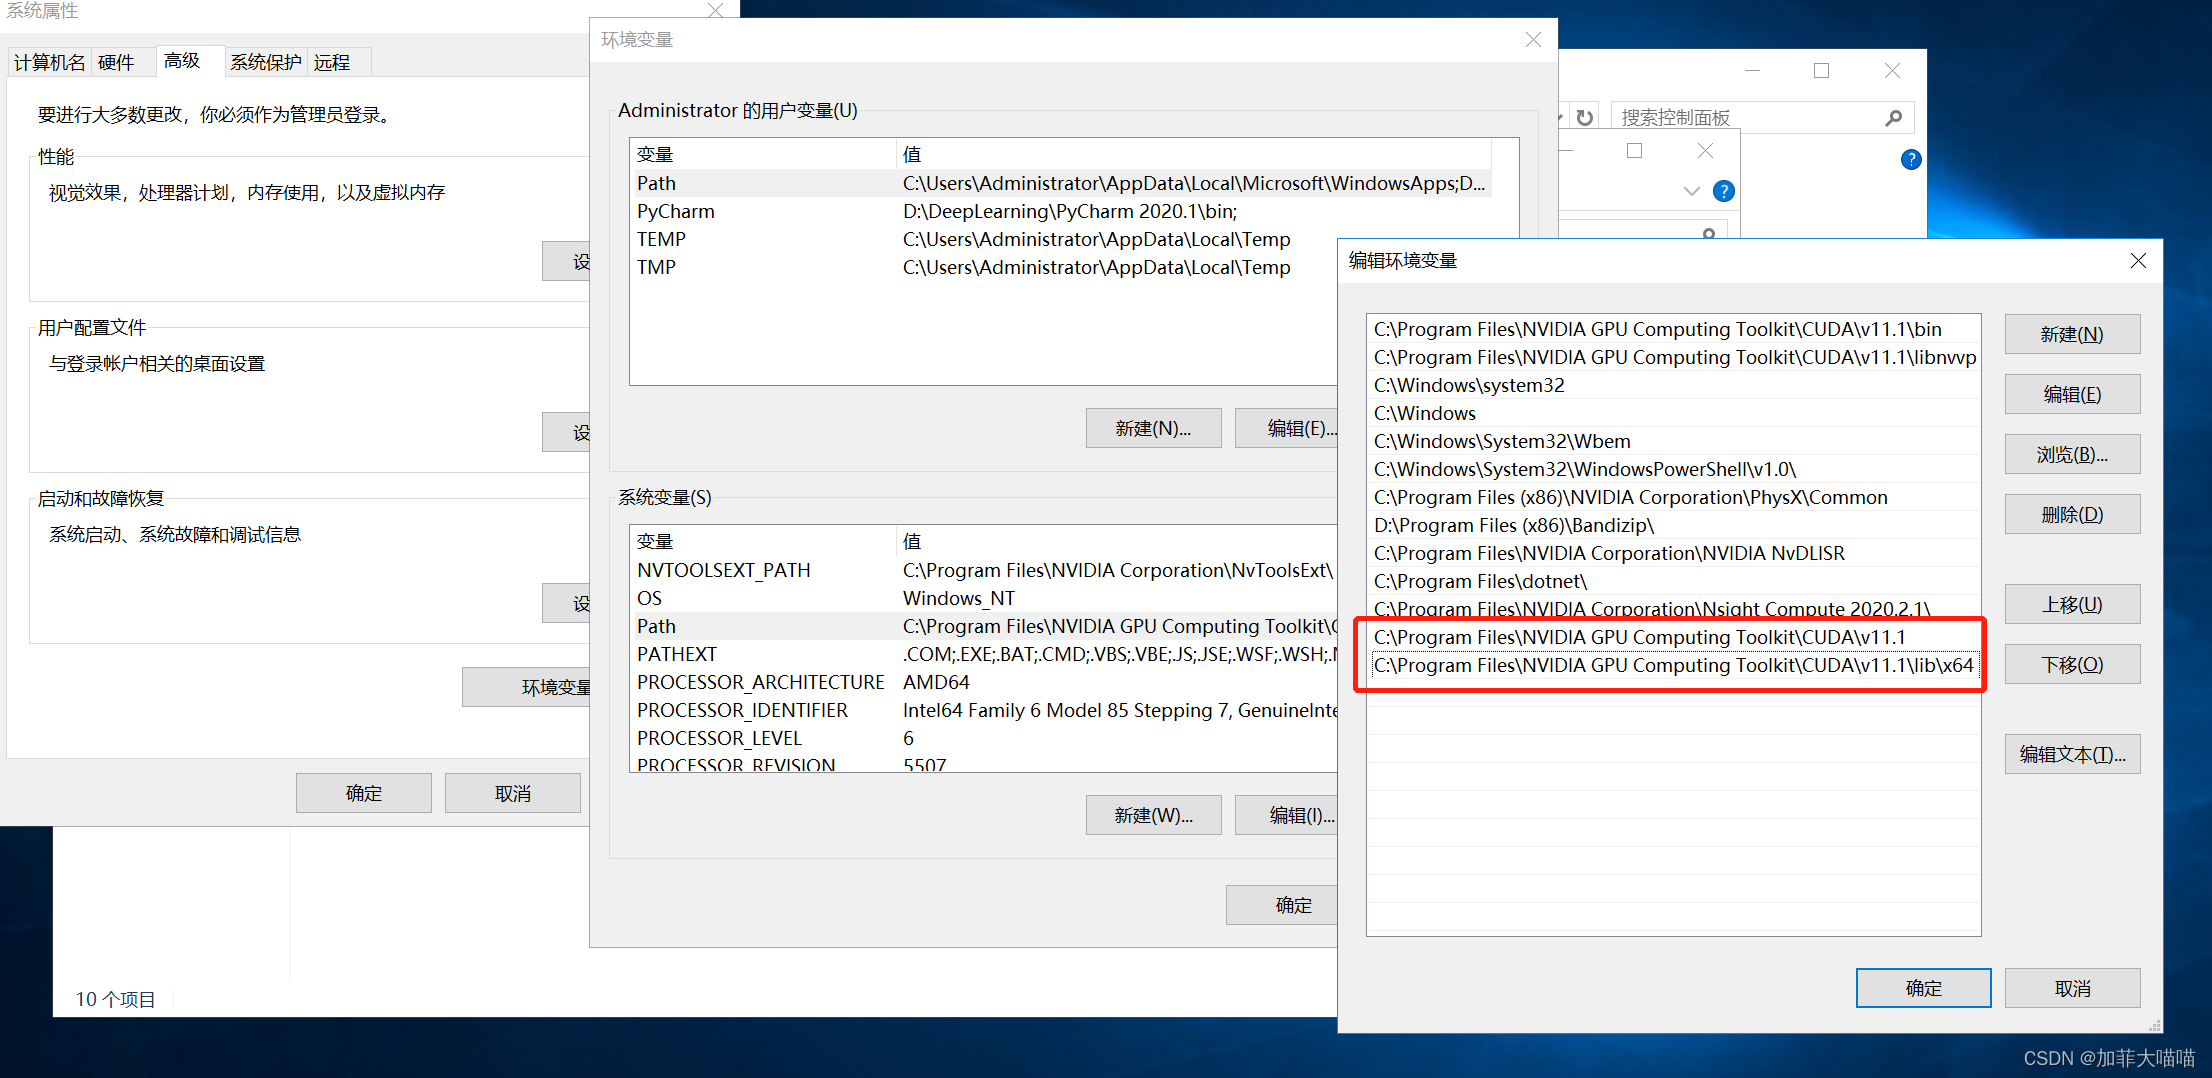Screen dimensions: 2212x1078
Task: Select the CUDA\v11.1\lib\x64 entry
Action: tap(1673, 665)
